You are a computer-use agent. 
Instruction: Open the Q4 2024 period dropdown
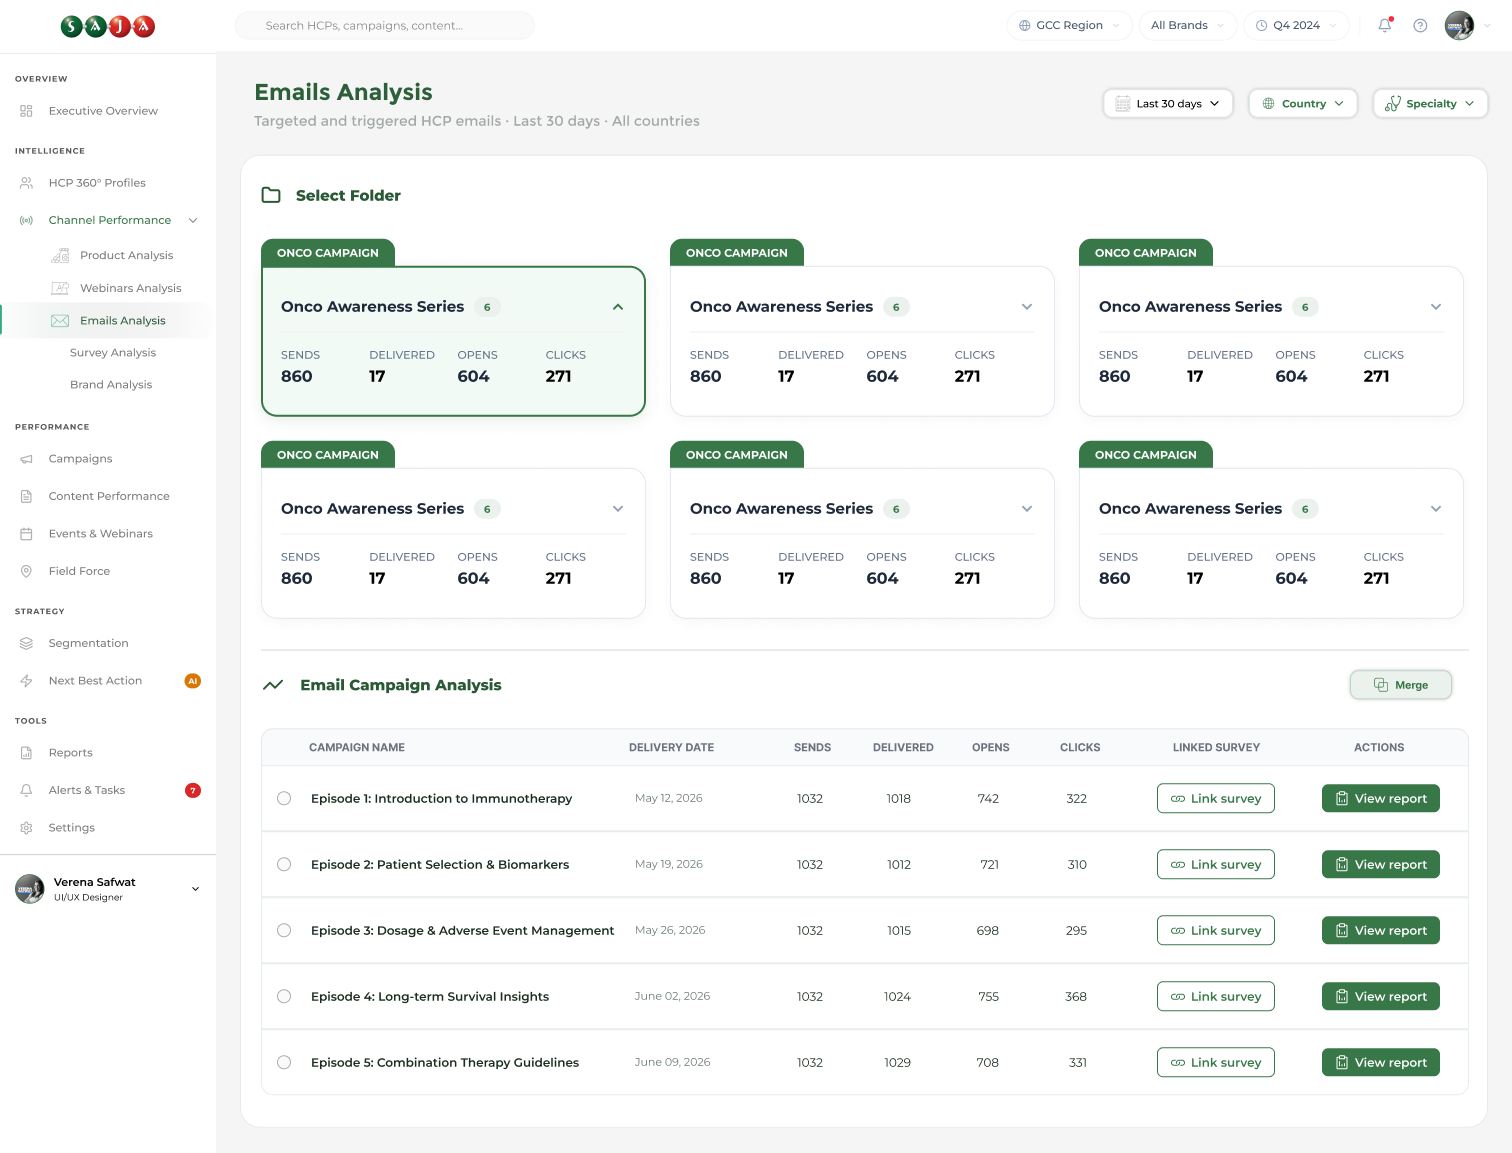click(1297, 26)
